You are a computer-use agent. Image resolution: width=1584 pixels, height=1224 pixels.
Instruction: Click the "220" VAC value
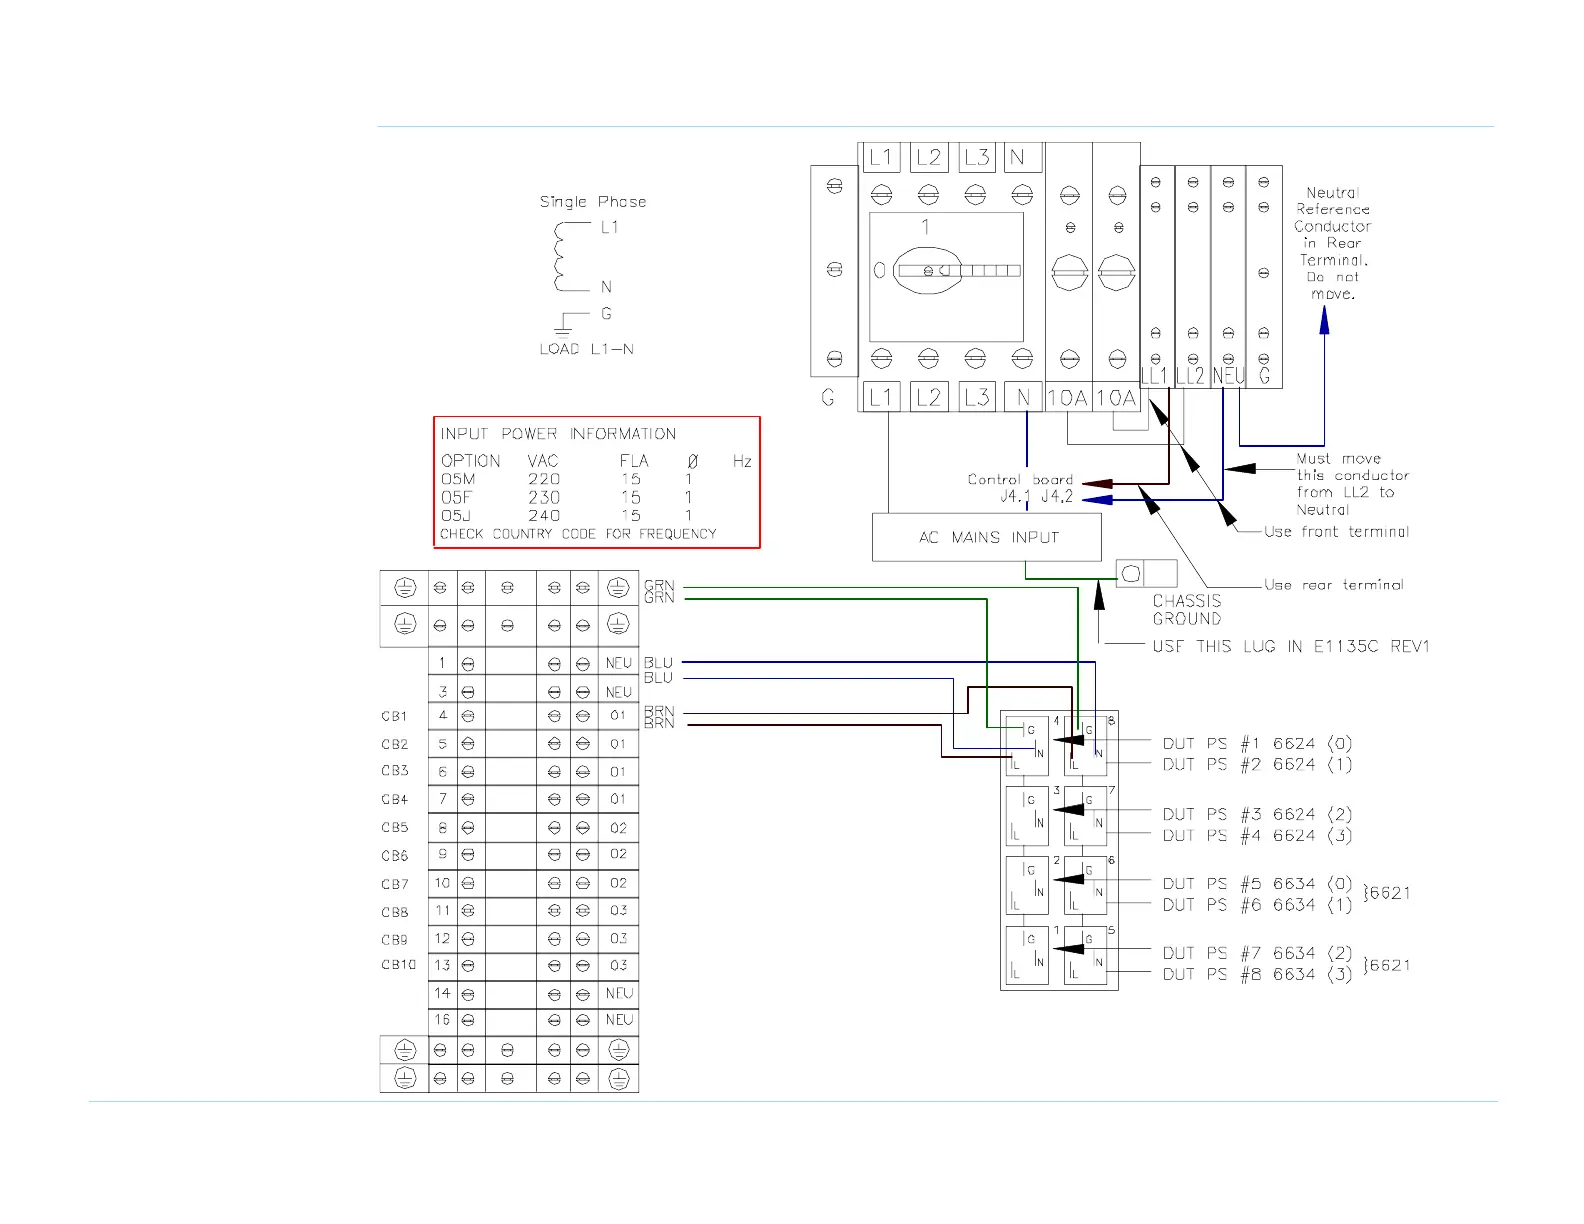click(544, 479)
